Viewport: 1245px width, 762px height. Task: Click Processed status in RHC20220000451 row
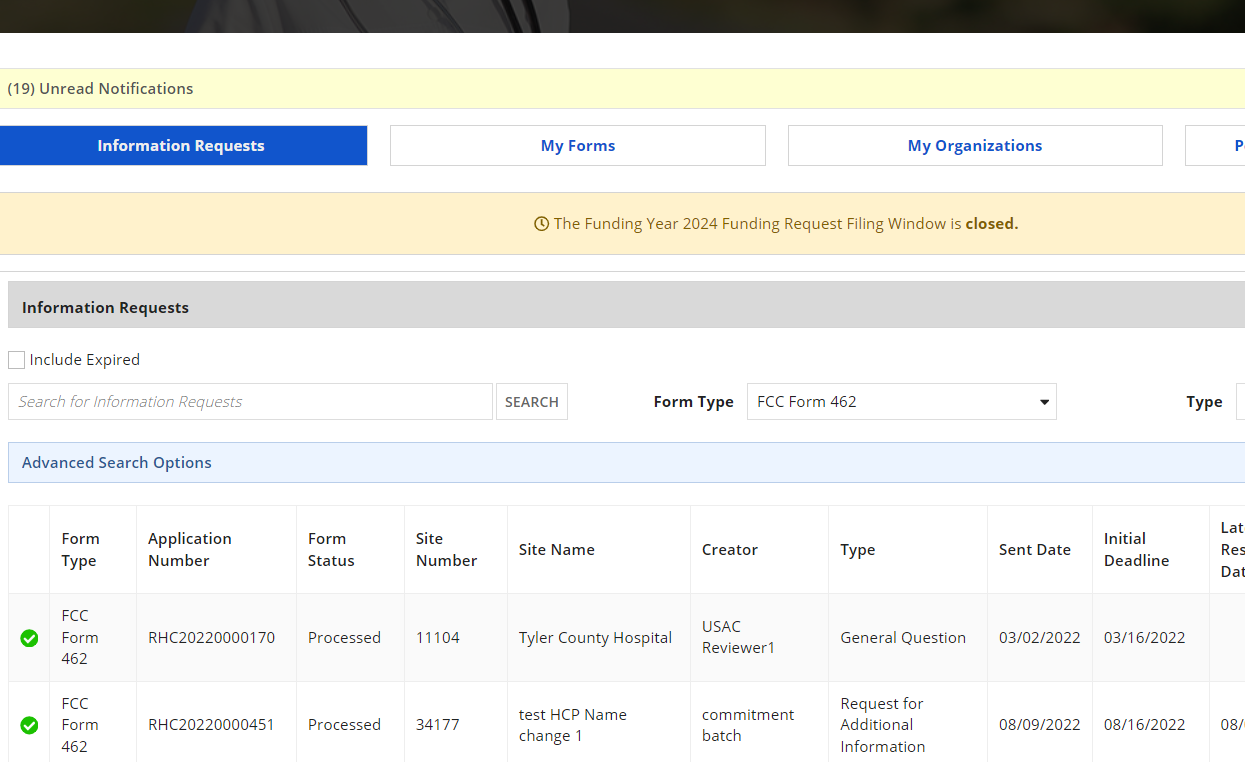click(344, 725)
